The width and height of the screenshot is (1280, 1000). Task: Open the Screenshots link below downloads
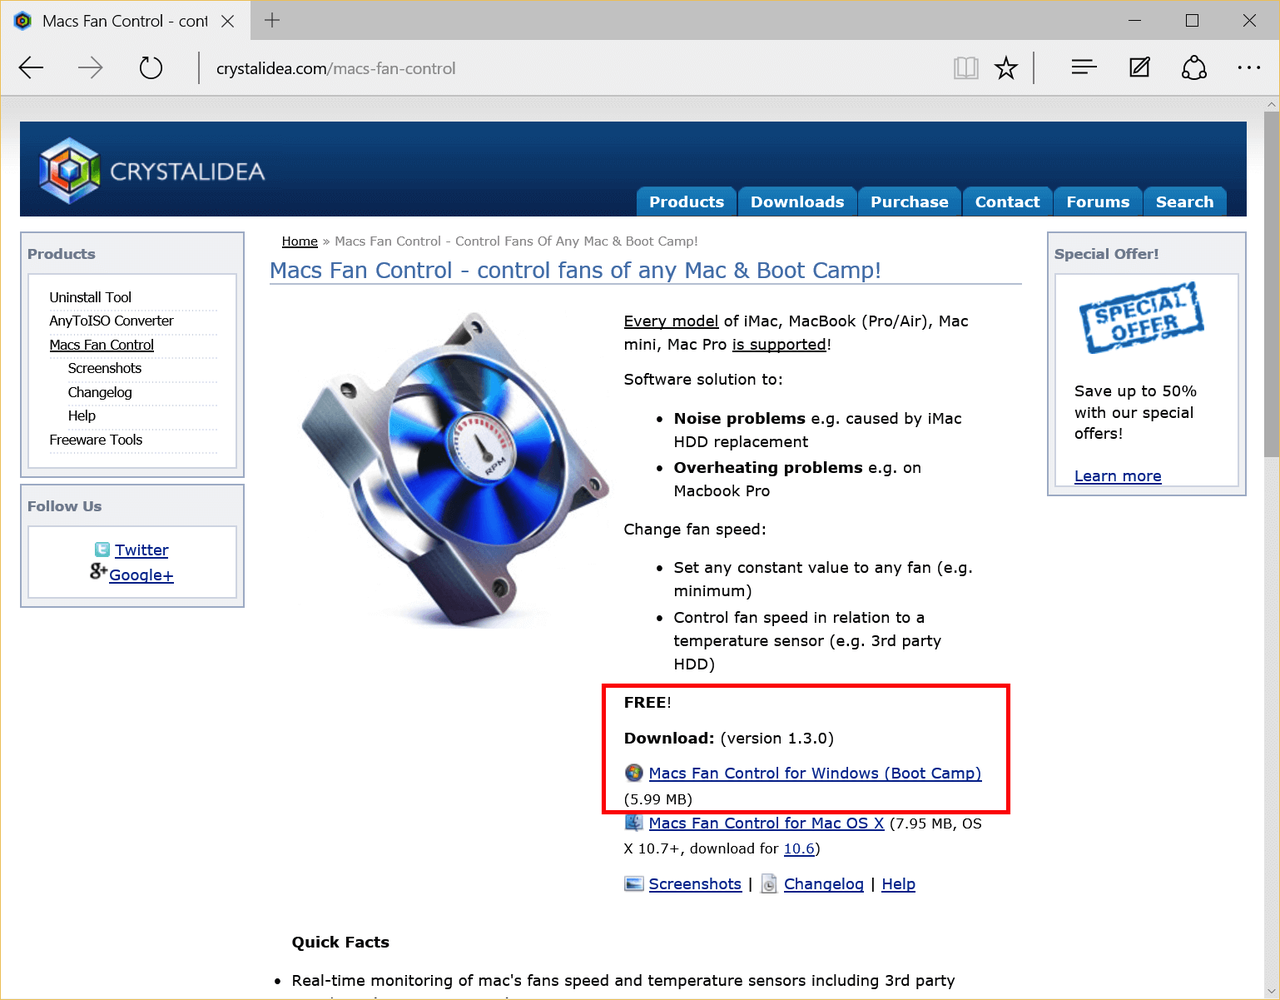point(695,884)
